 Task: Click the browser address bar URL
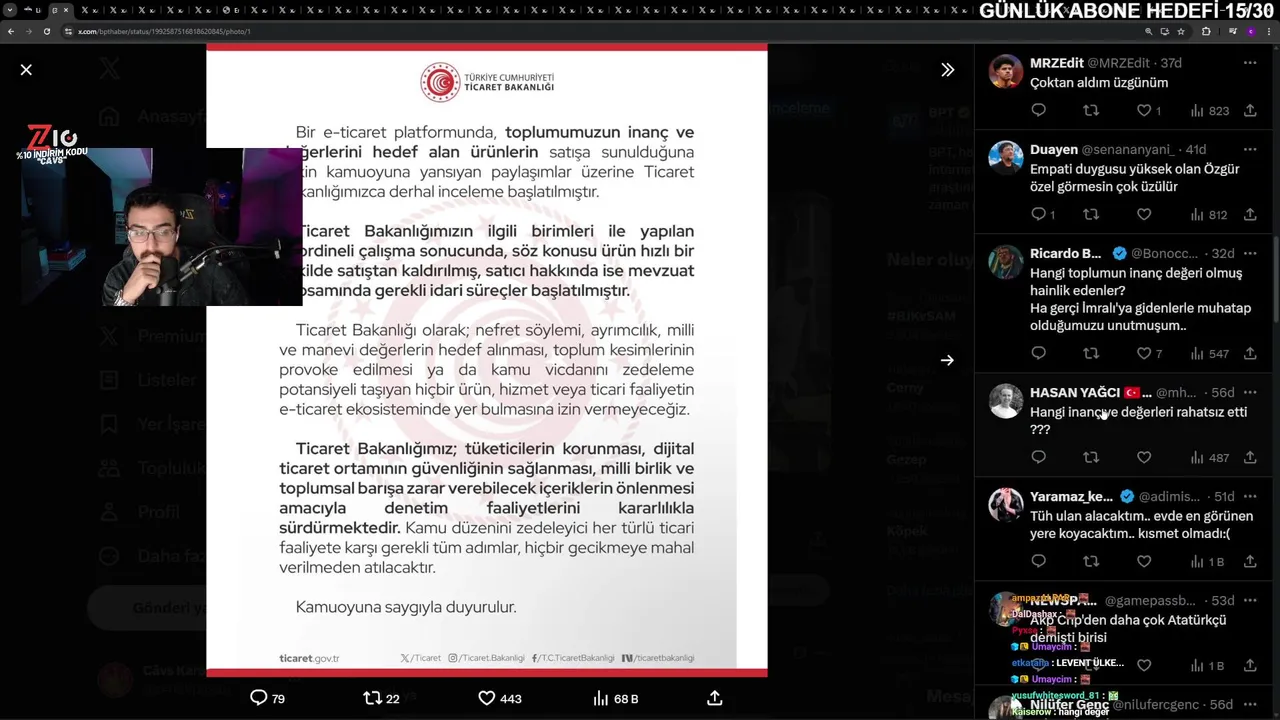[164, 31]
